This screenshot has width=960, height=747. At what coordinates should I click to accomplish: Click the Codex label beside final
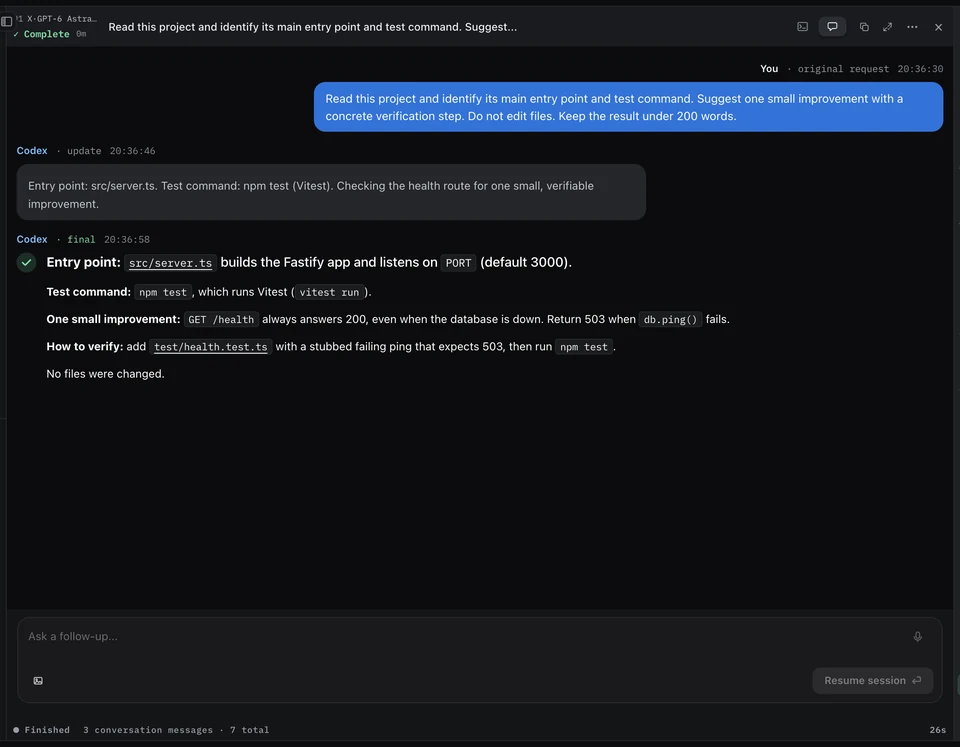click(32, 239)
